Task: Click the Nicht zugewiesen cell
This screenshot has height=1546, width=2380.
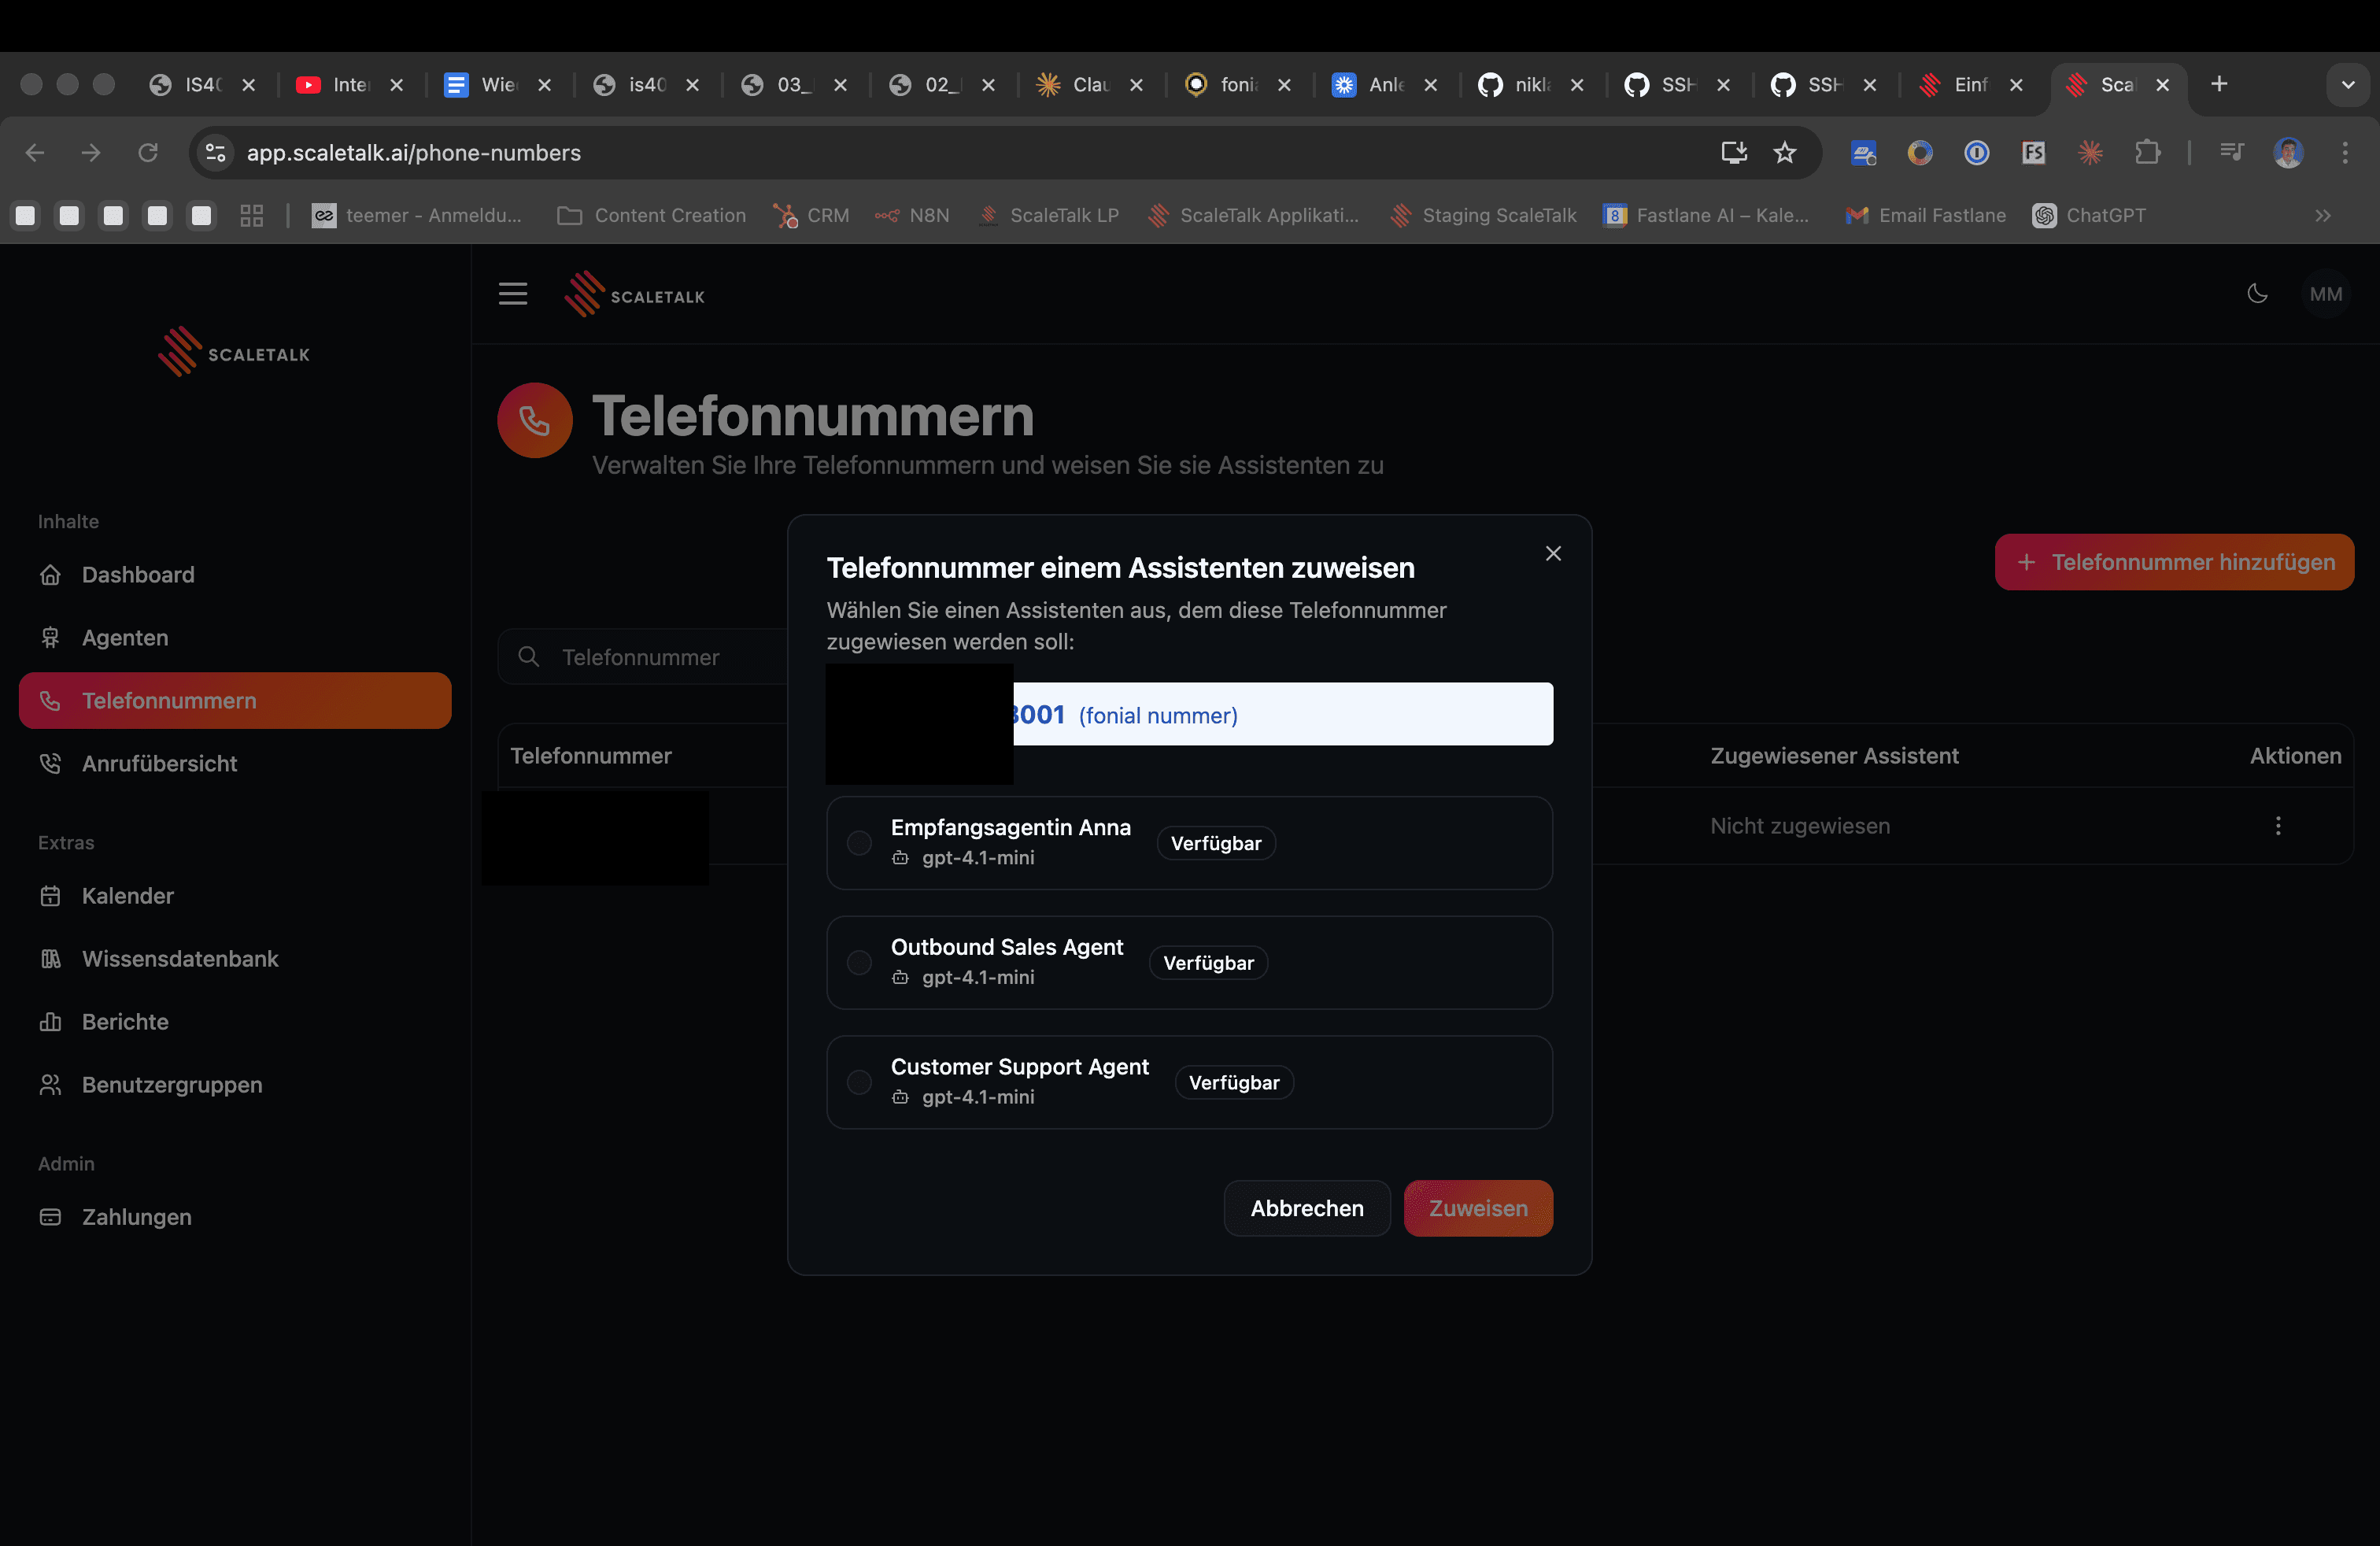Action: click(1800, 826)
